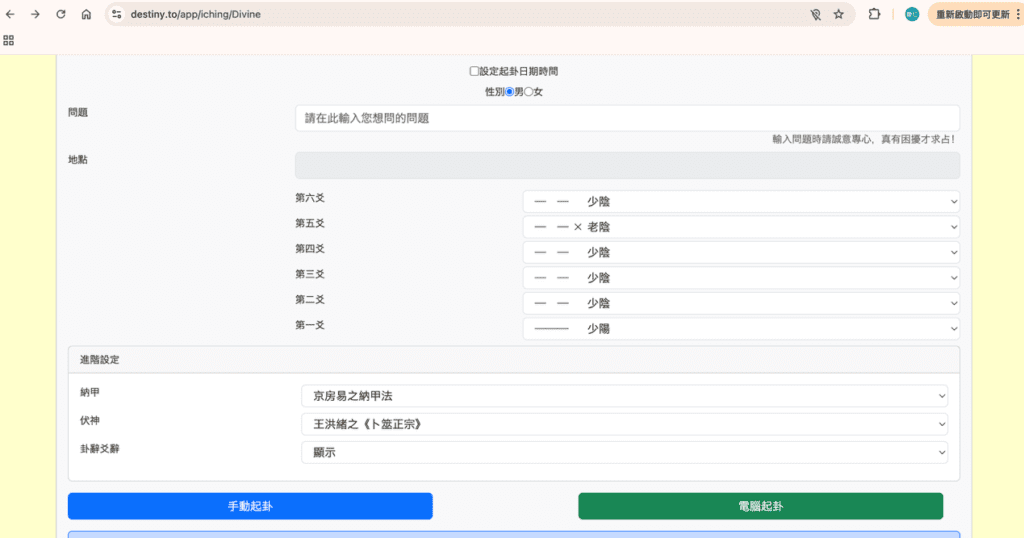Open the extensions puzzle icon
The height and width of the screenshot is (538, 1024).
pos(875,15)
